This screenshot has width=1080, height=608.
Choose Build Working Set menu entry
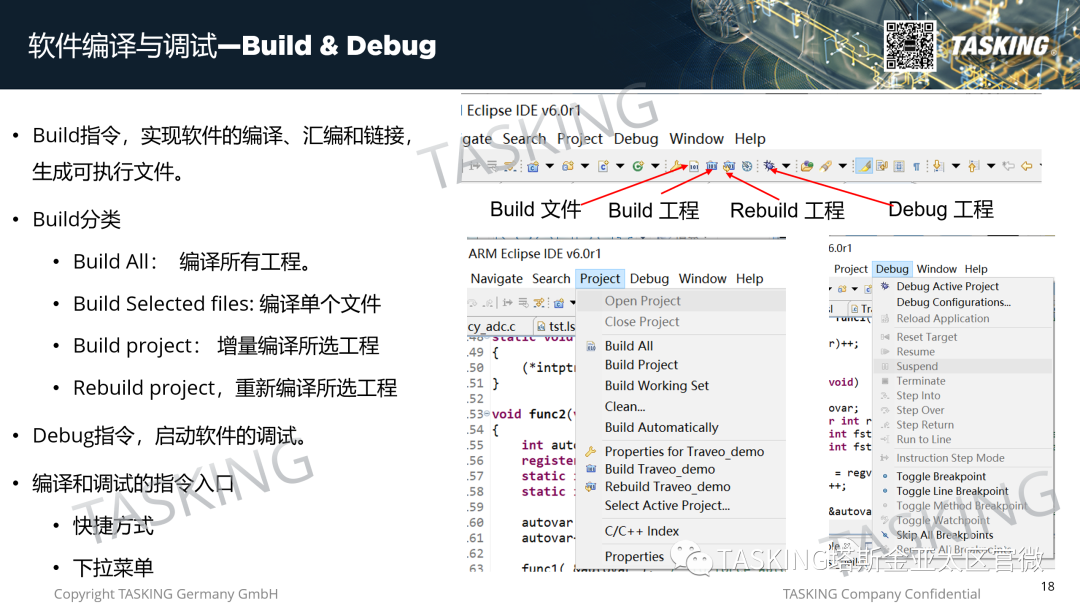coord(656,386)
